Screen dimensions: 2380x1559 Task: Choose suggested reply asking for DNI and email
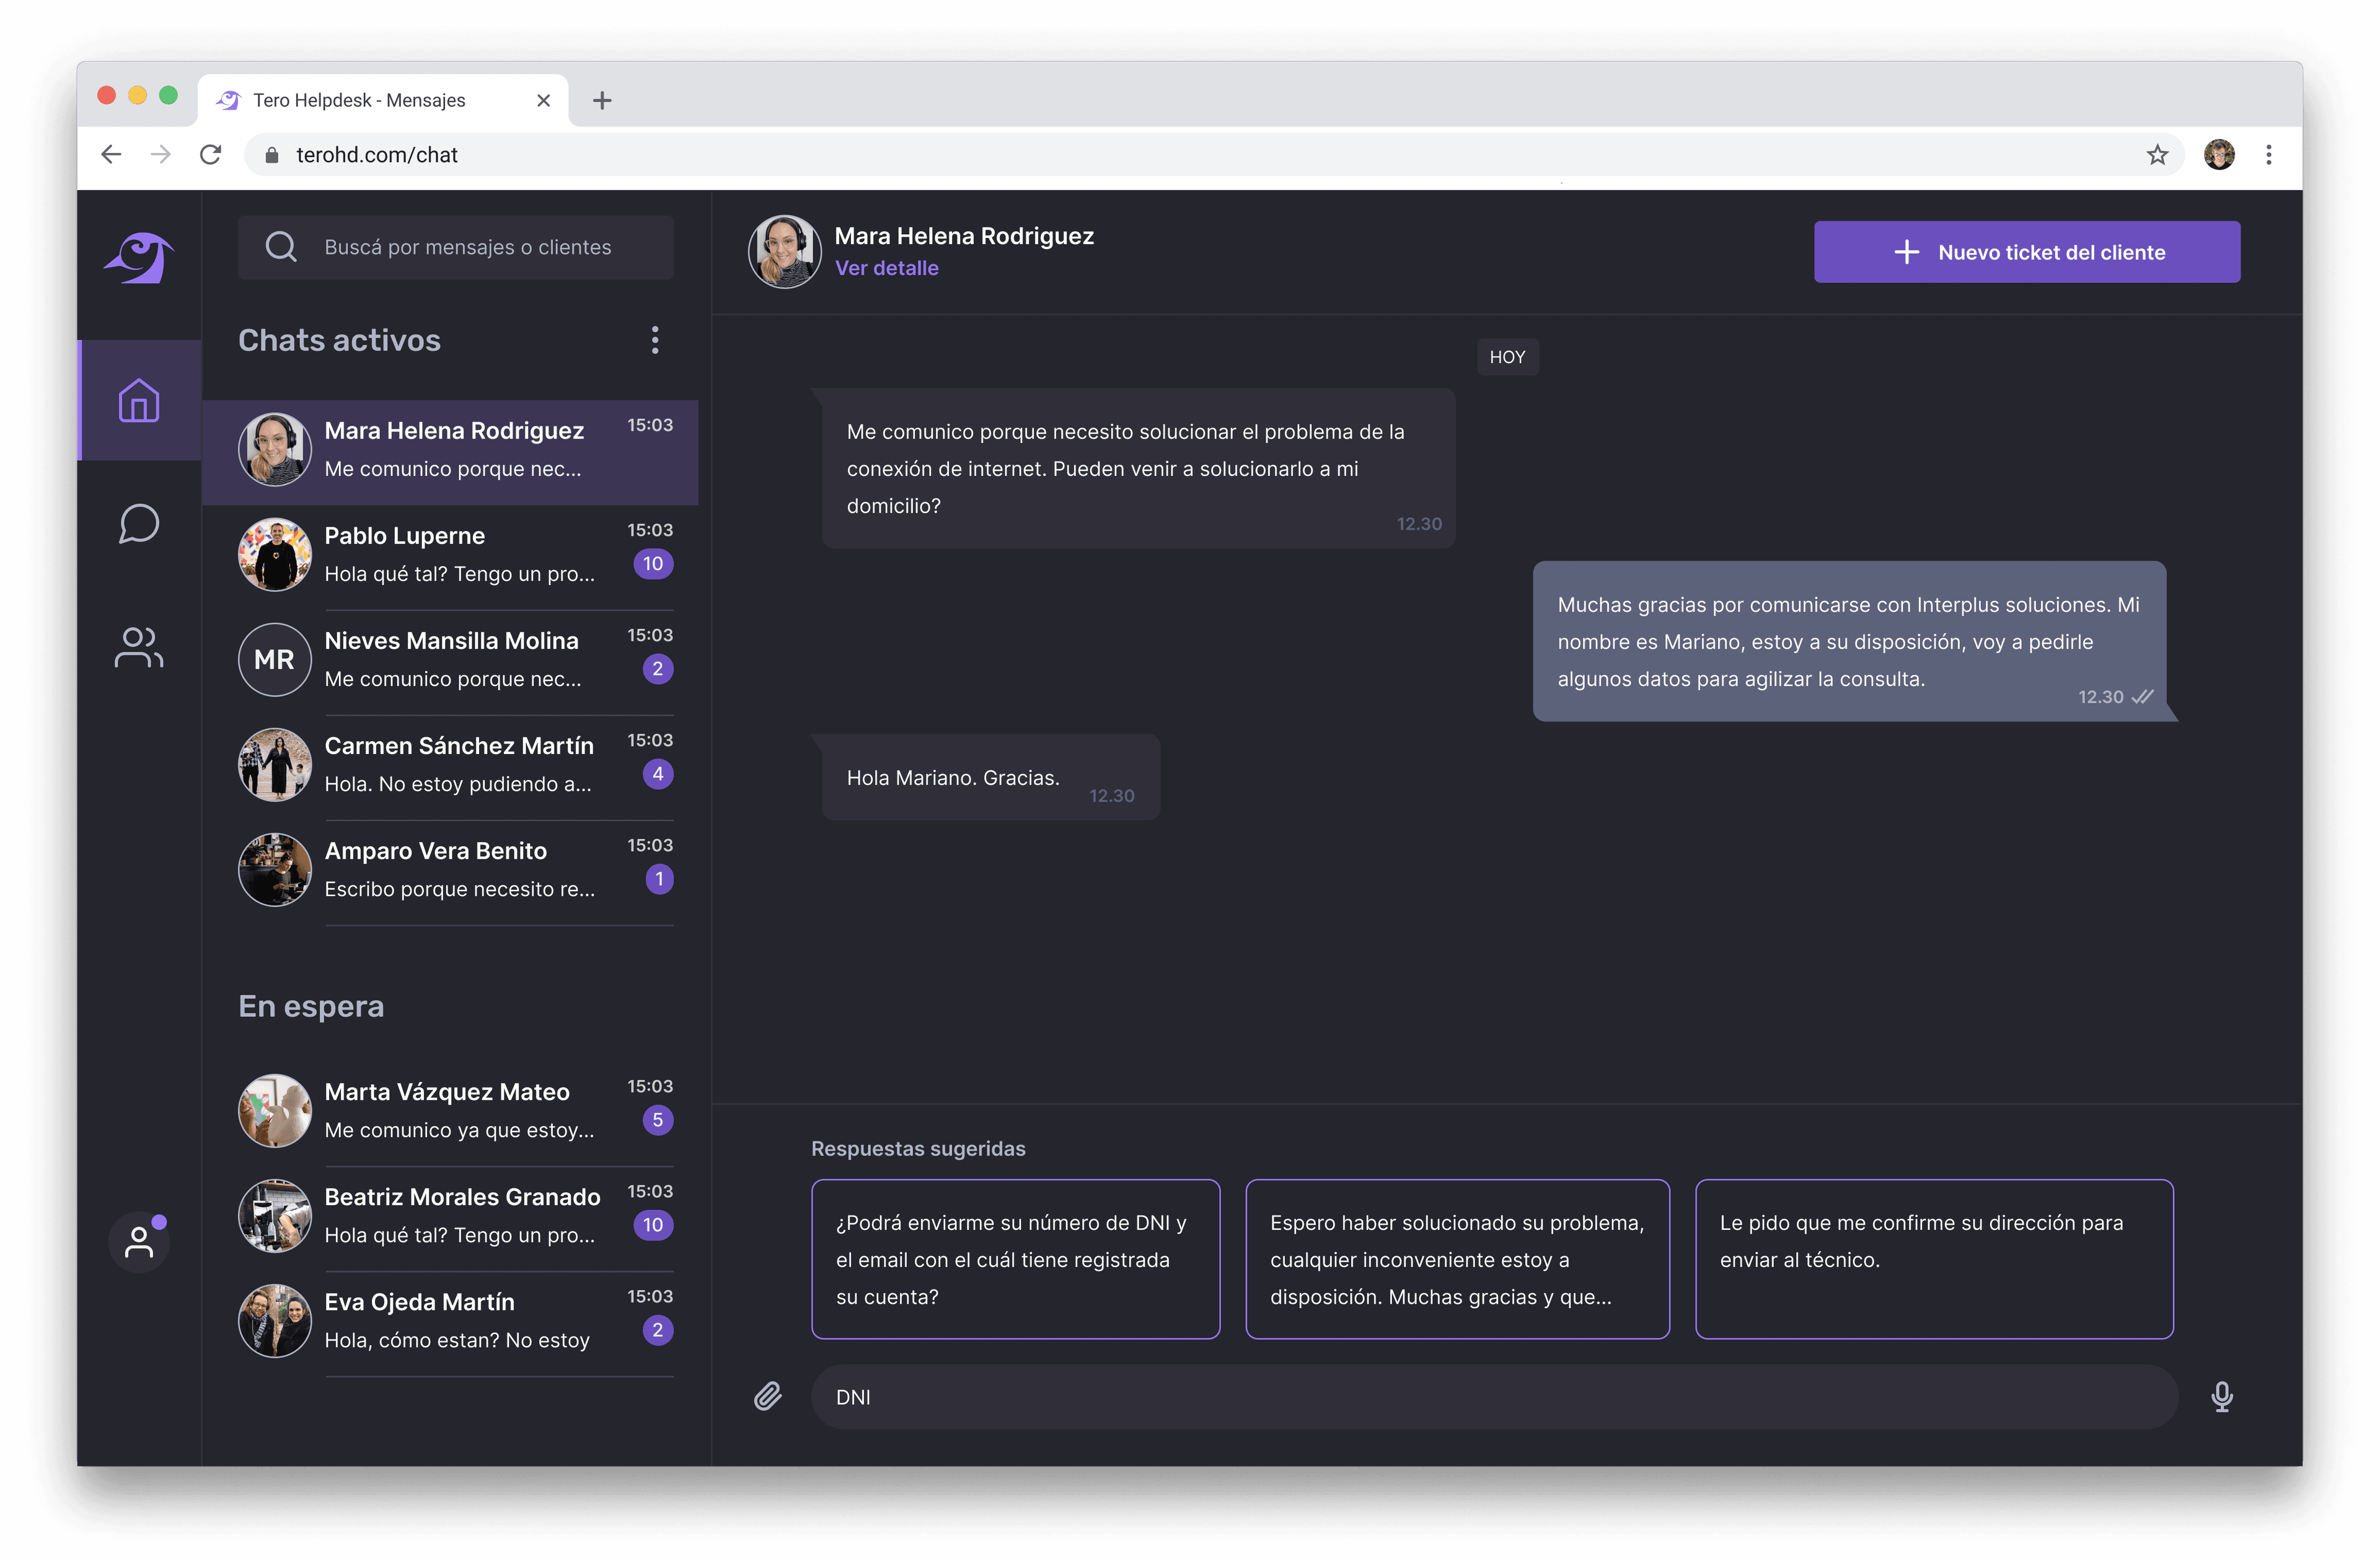[1015, 1259]
